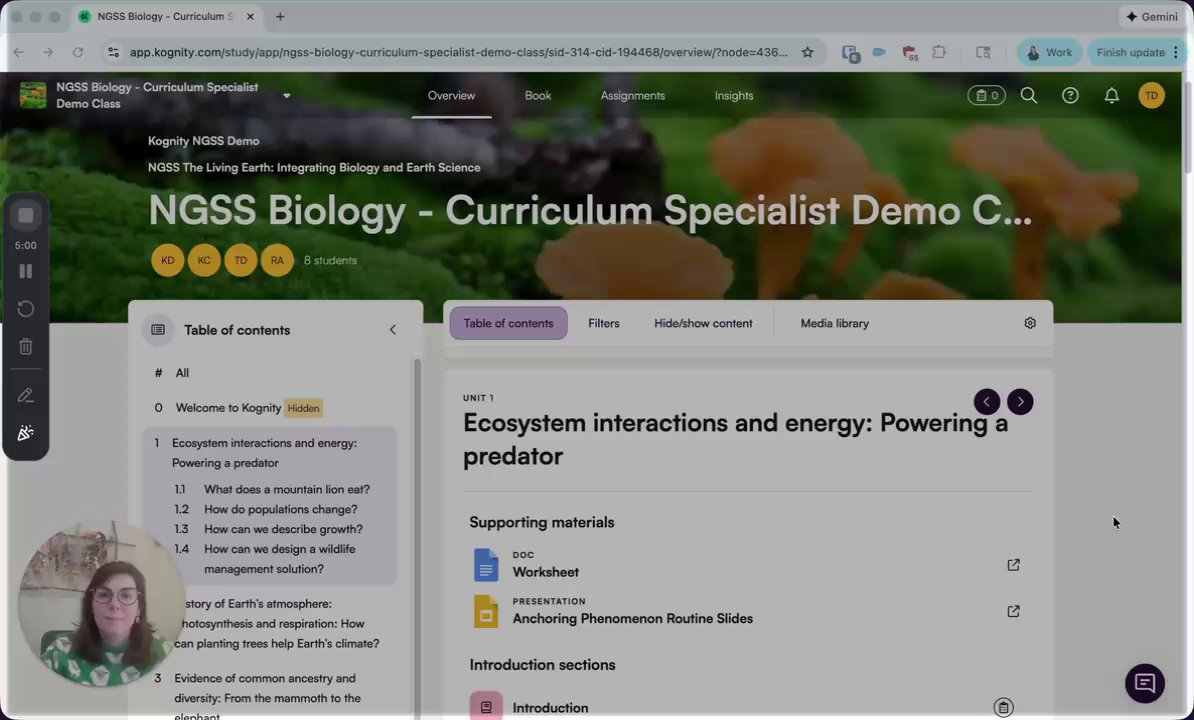
Task: Open 1.3 How can we describe growth?
Action: click(283, 529)
